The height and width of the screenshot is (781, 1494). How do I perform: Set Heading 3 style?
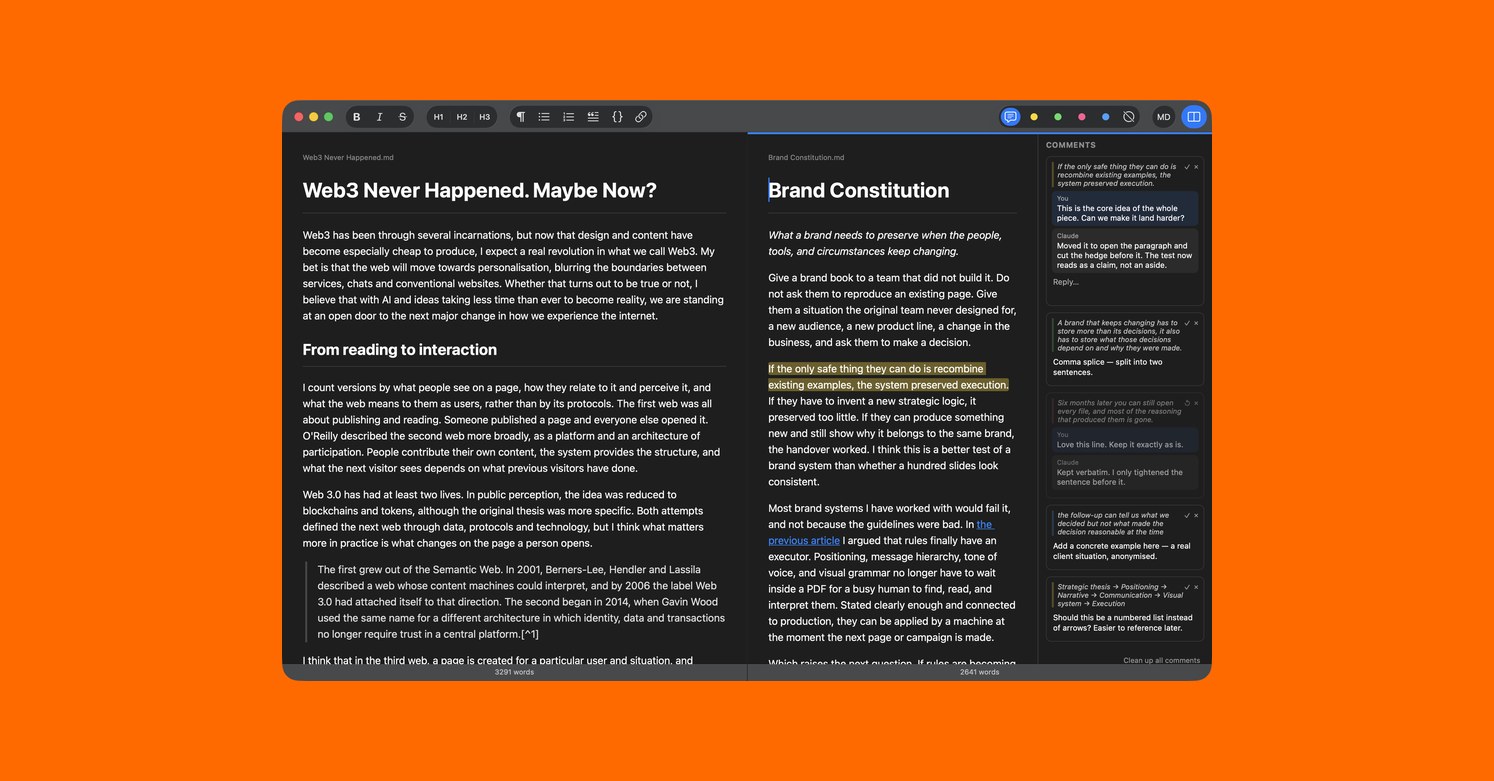tap(485, 117)
